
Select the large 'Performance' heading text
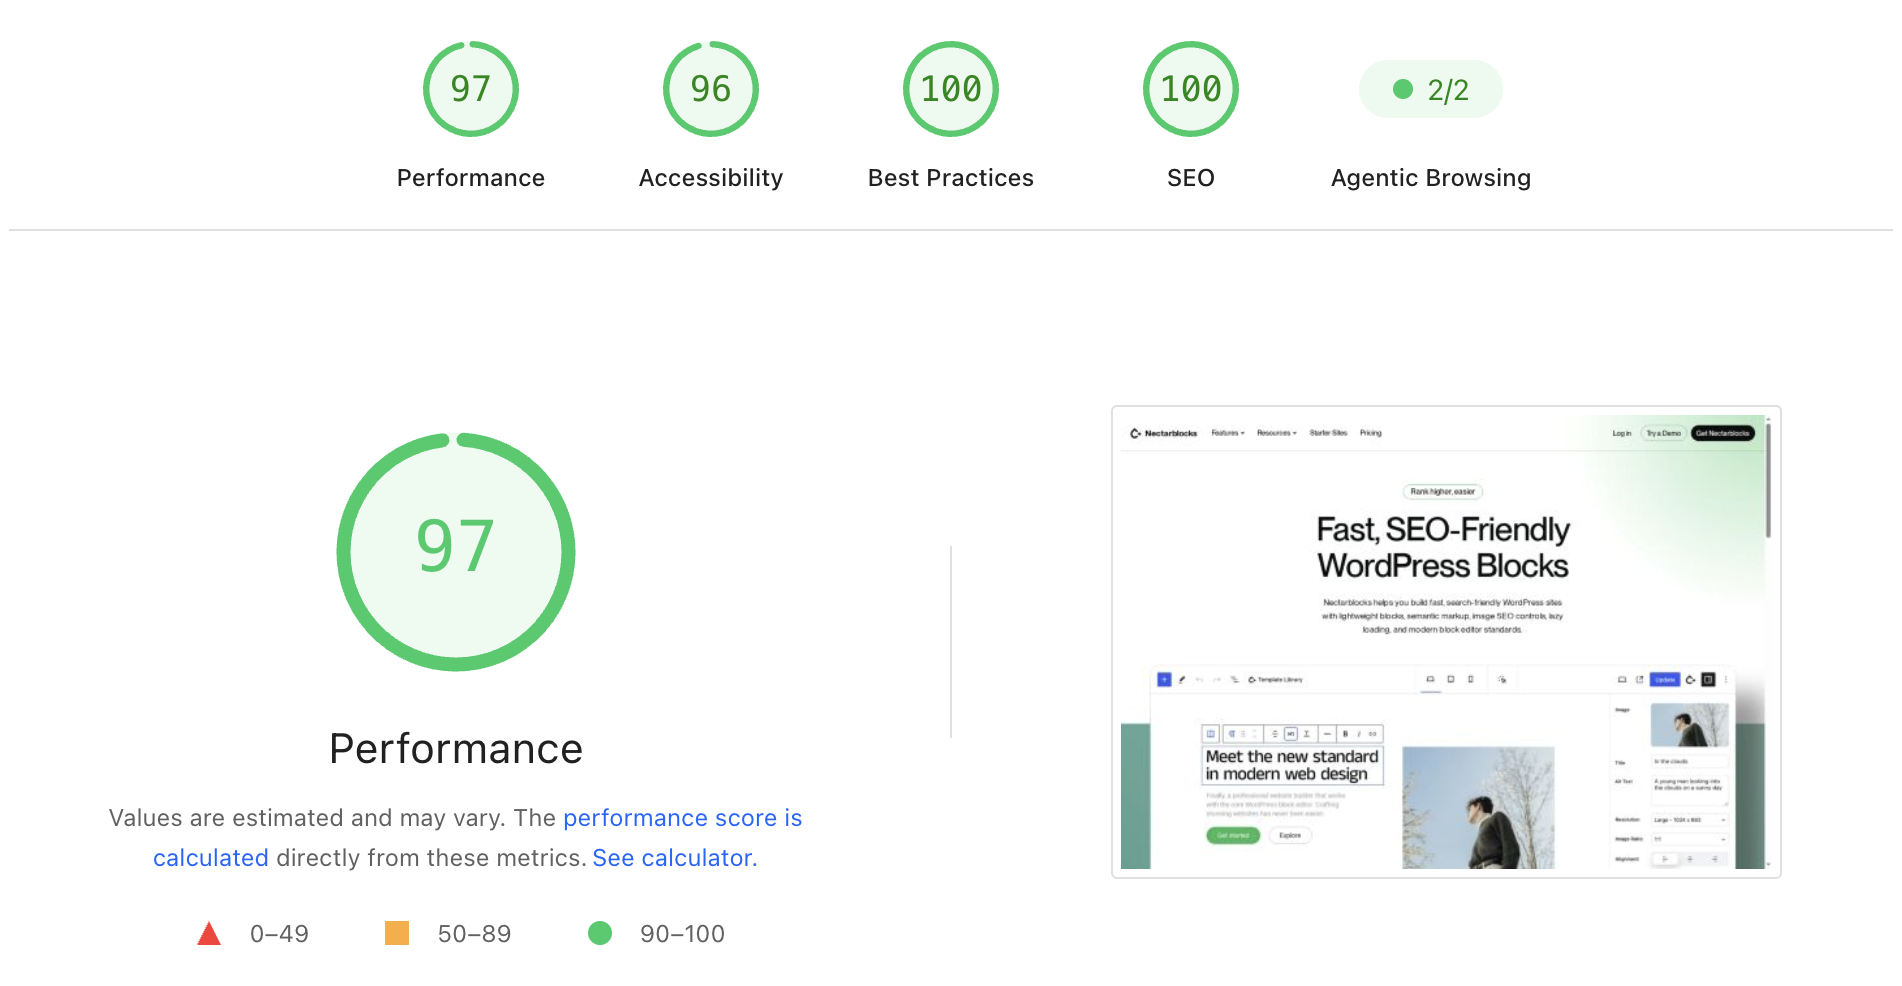(456, 749)
